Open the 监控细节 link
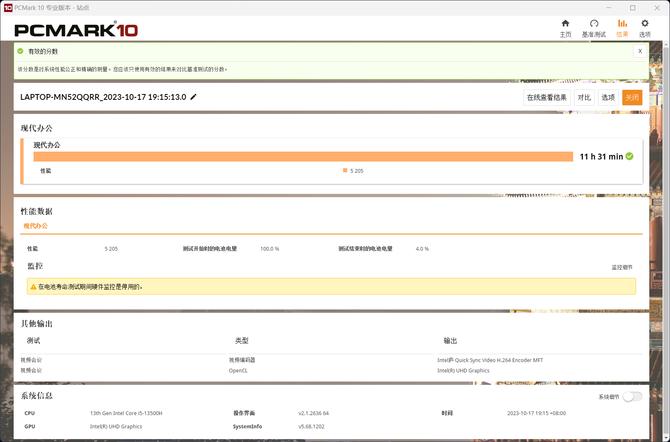Screen dimensions: 670x442 click(622, 267)
